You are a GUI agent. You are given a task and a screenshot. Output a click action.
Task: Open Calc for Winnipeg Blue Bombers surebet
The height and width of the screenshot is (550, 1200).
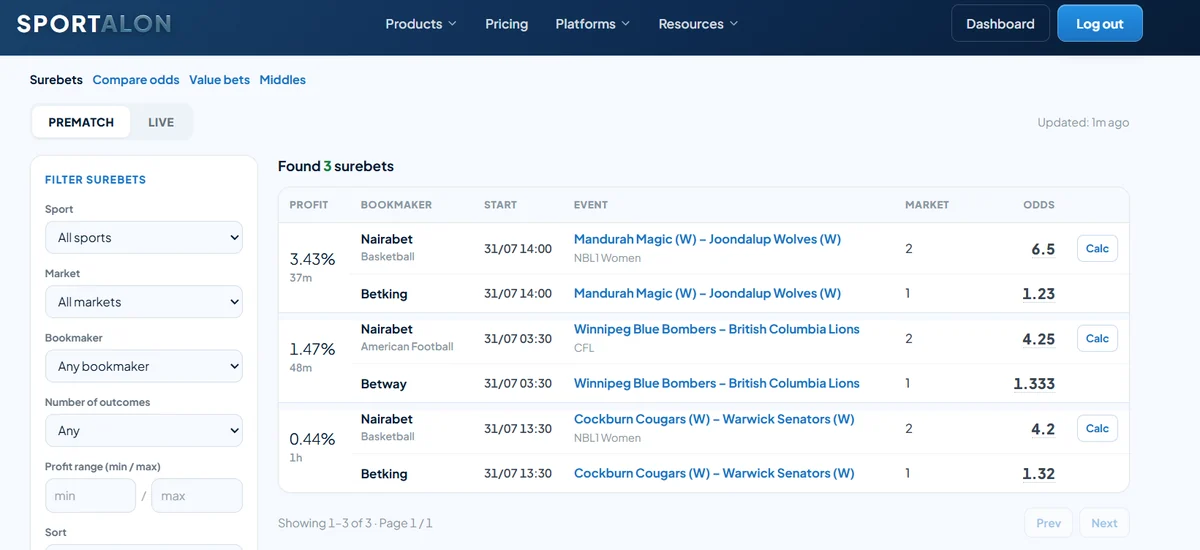pos(1097,339)
